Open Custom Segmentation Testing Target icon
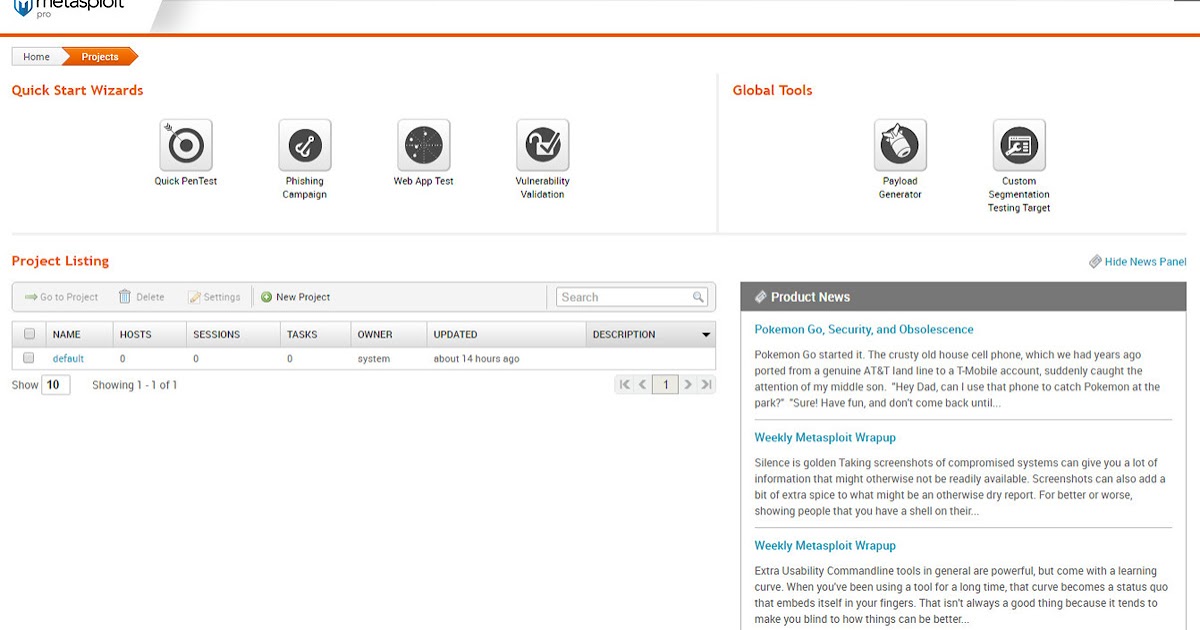Image resolution: width=1200 pixels, height=630 pixels. coord(1019,145)
